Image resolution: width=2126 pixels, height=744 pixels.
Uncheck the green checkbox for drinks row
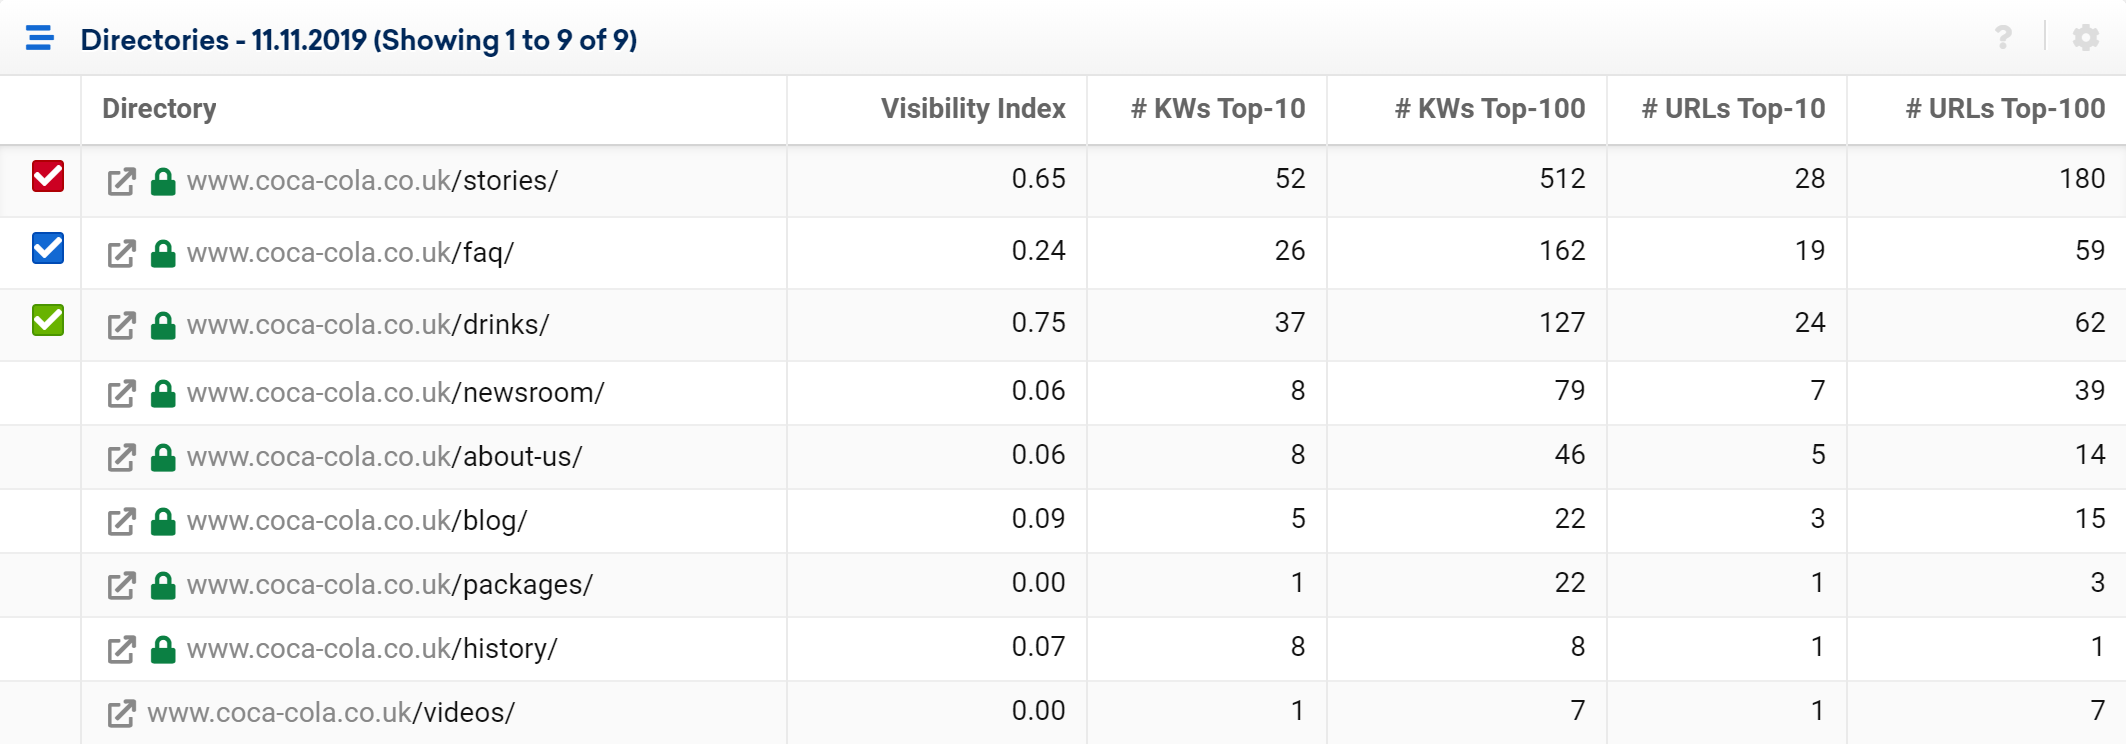[48, 320]
